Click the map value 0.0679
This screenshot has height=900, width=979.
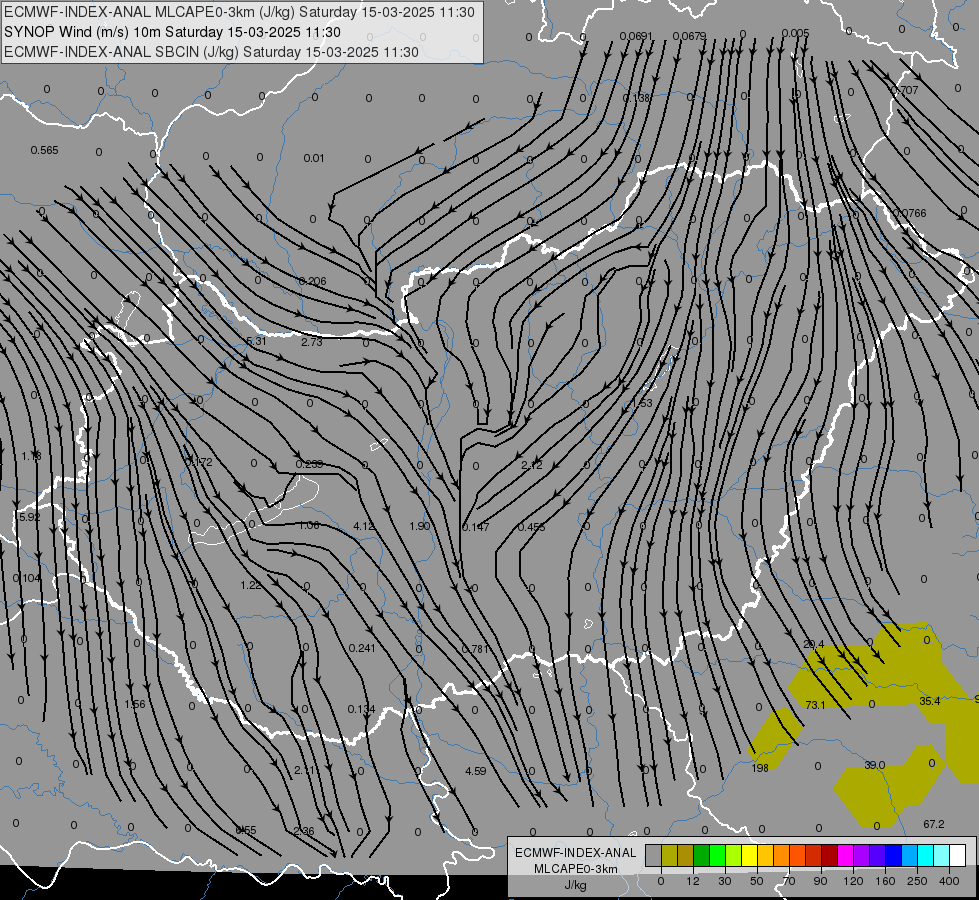(689, 36)
